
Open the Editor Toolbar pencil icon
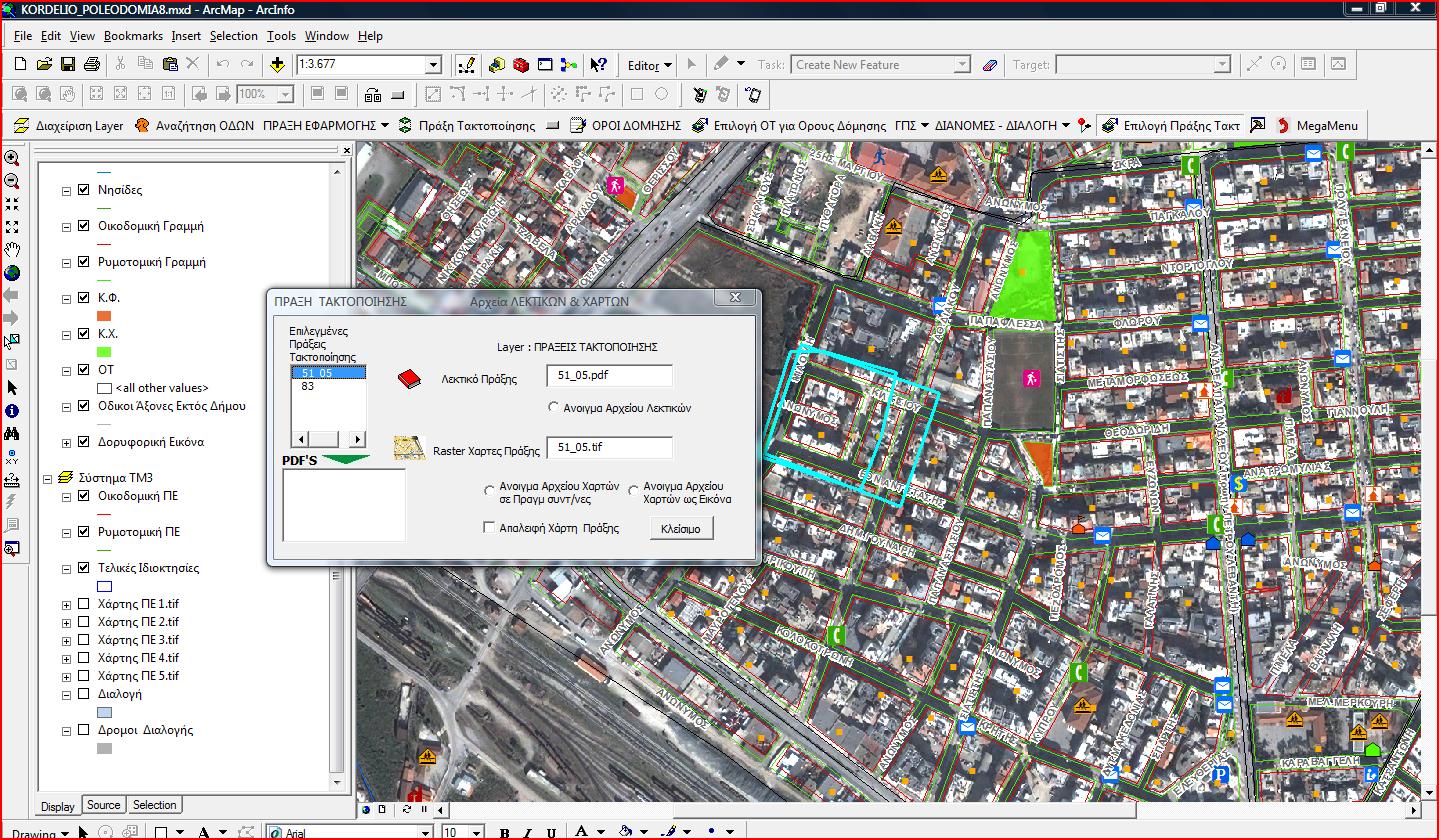[466, 65]
